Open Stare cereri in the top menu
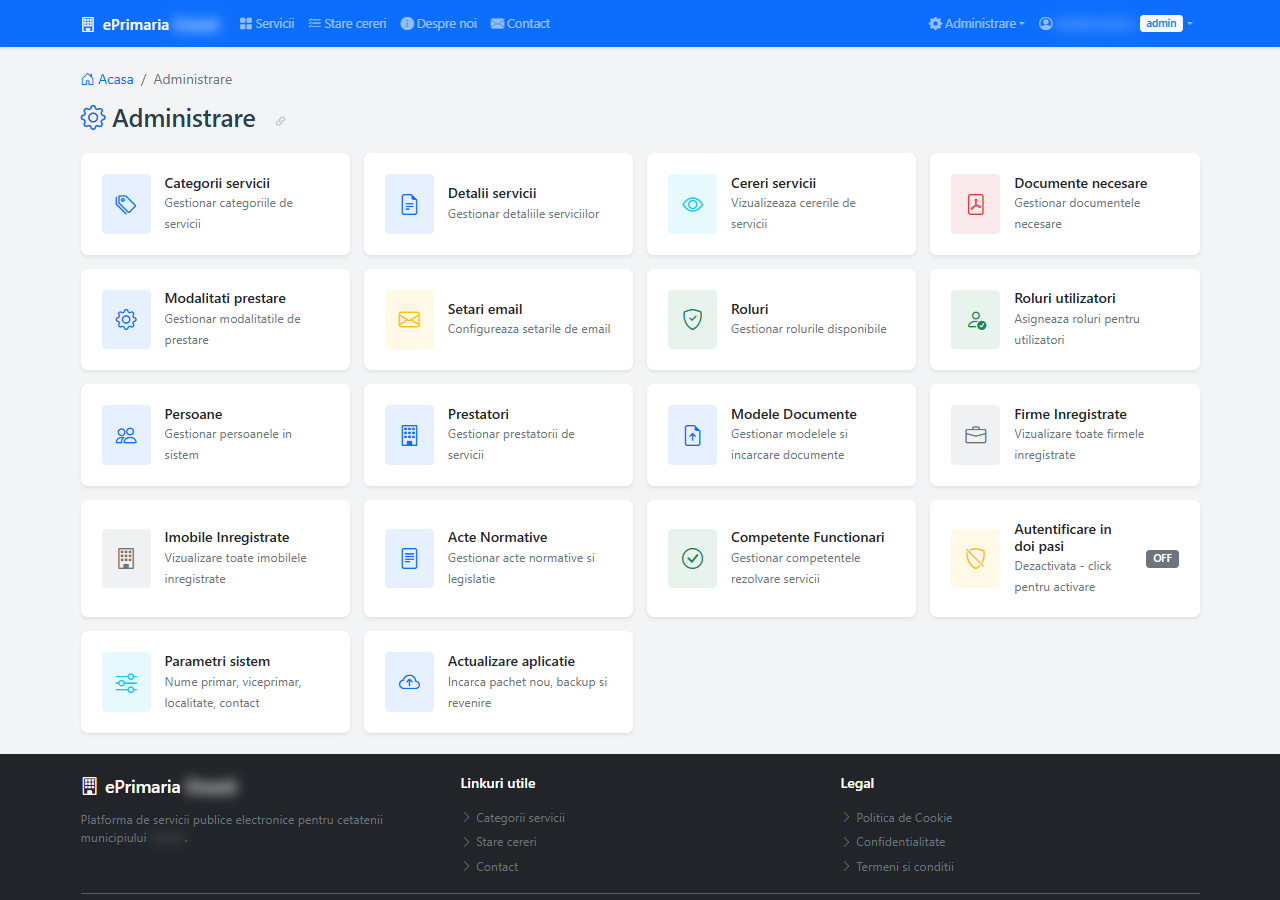 coord(347,23)
